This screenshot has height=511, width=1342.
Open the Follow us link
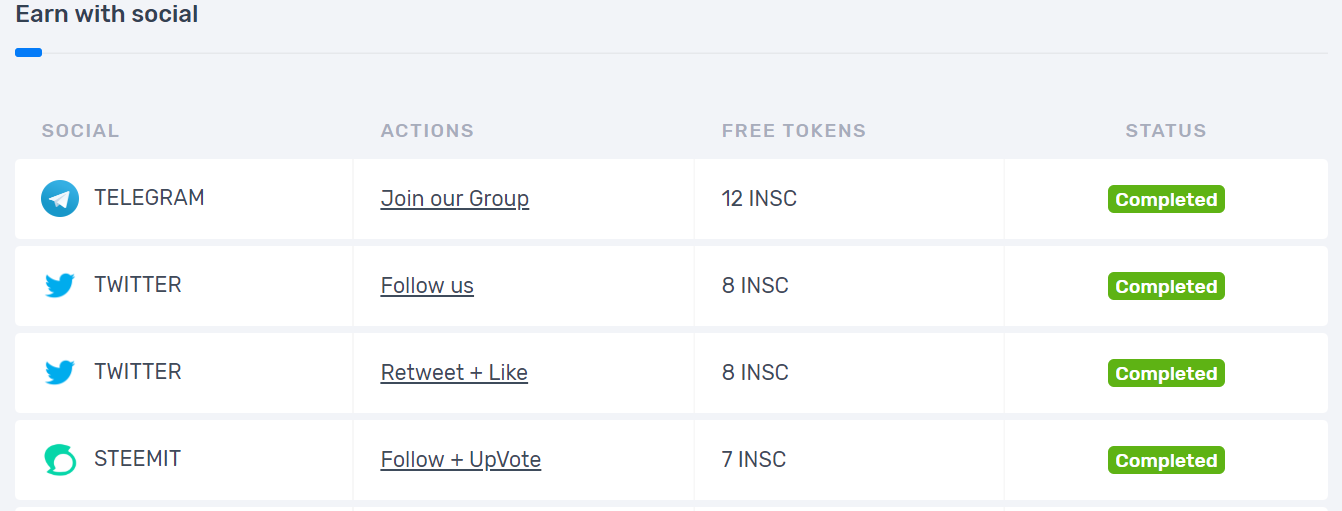(x=427, y=286)
